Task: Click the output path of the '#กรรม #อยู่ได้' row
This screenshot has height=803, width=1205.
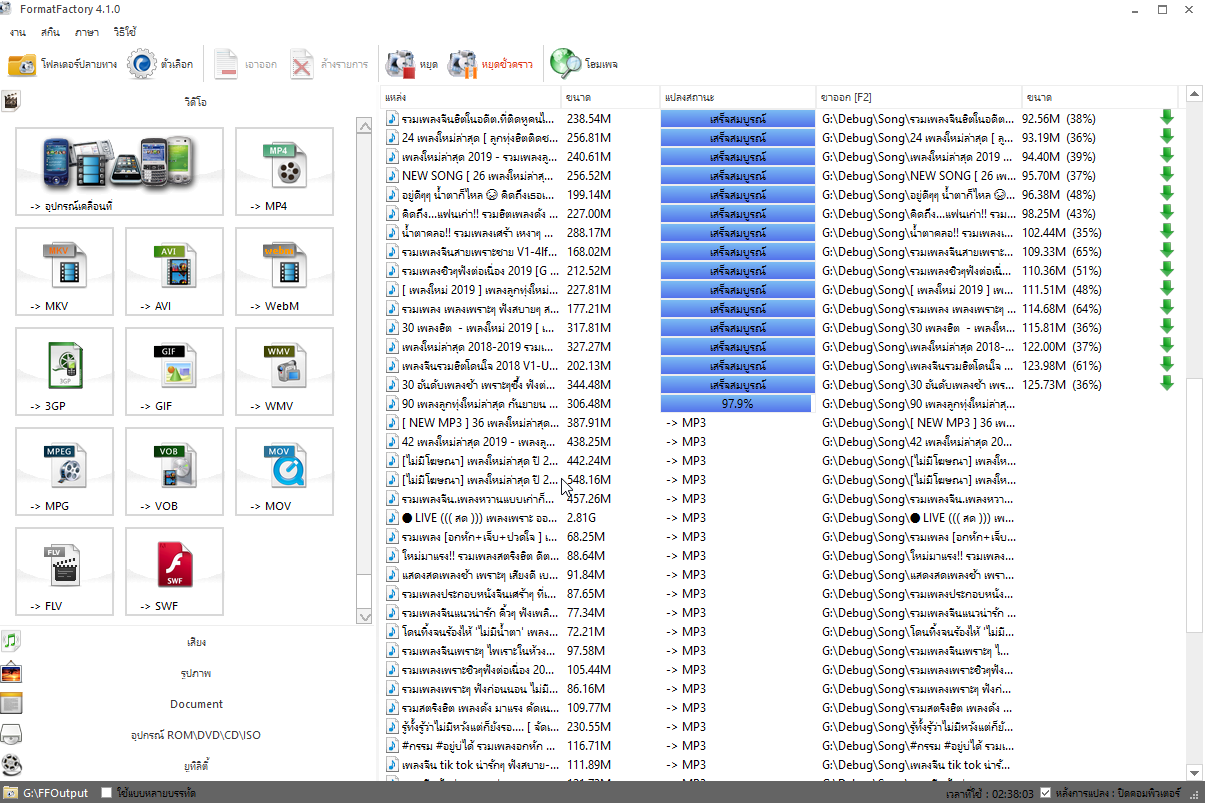Action: pos(918,745)
